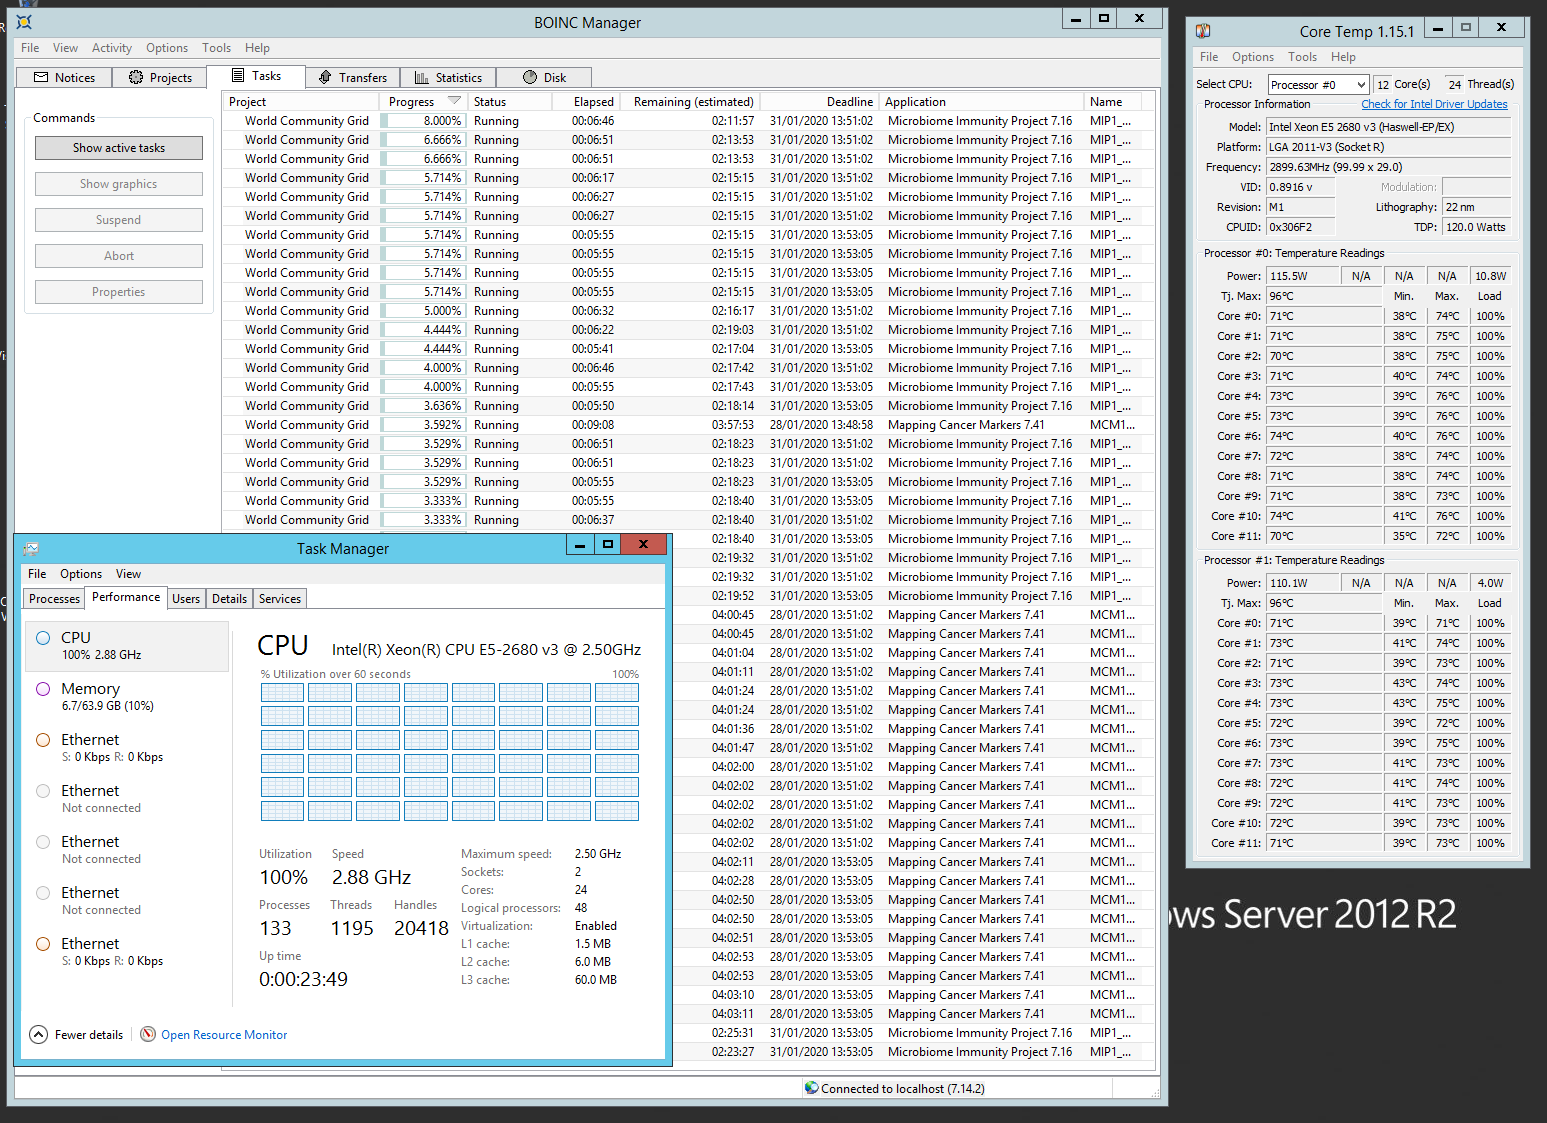Click the Show graphics button
This screenshot has height=1123, width=1547.
pos(119,184)
